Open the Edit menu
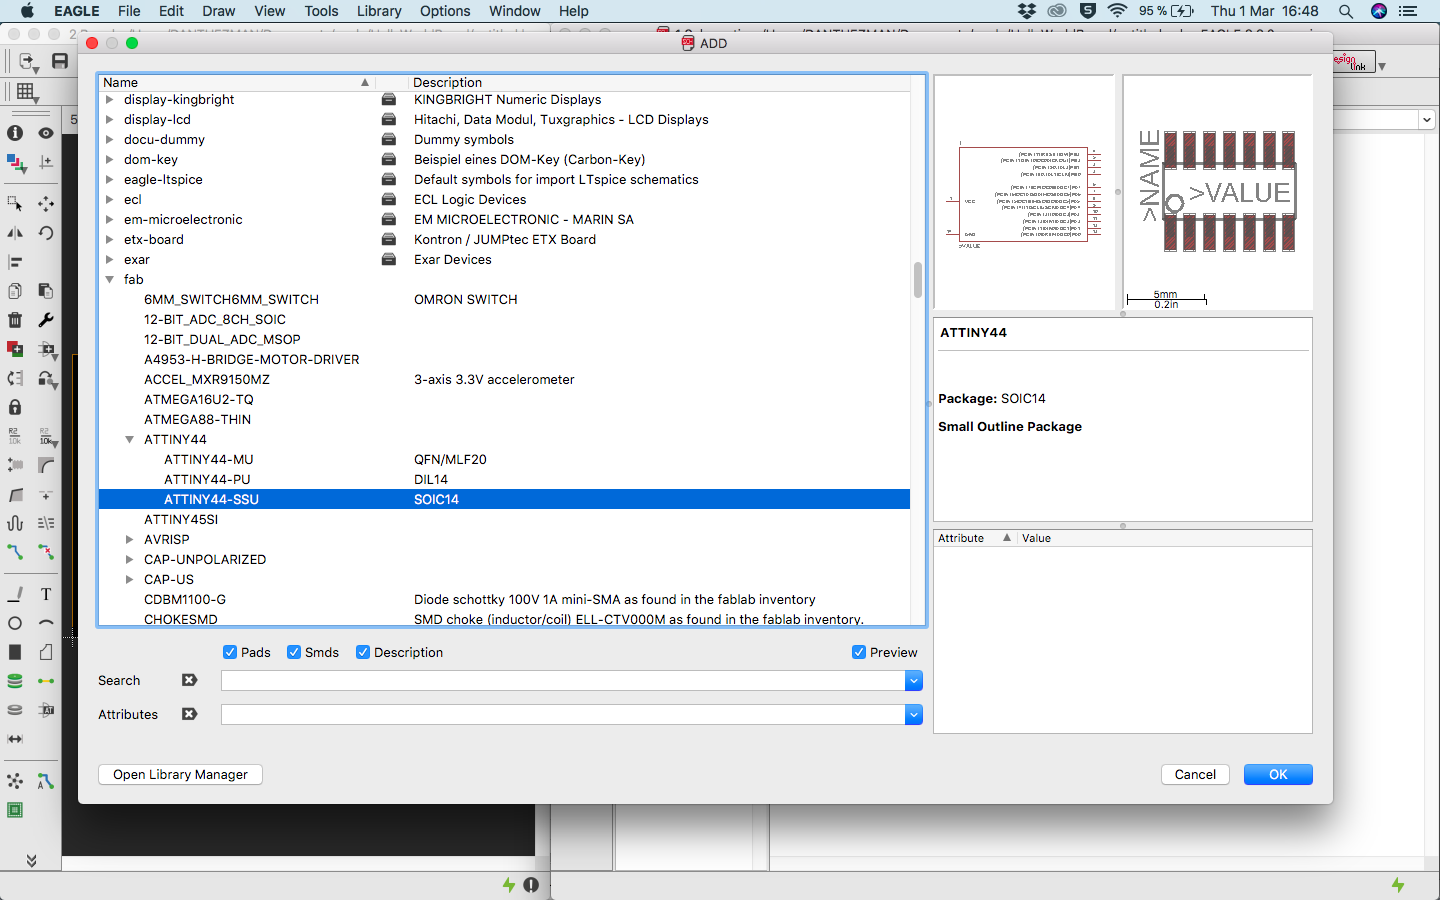 (171, 11)
